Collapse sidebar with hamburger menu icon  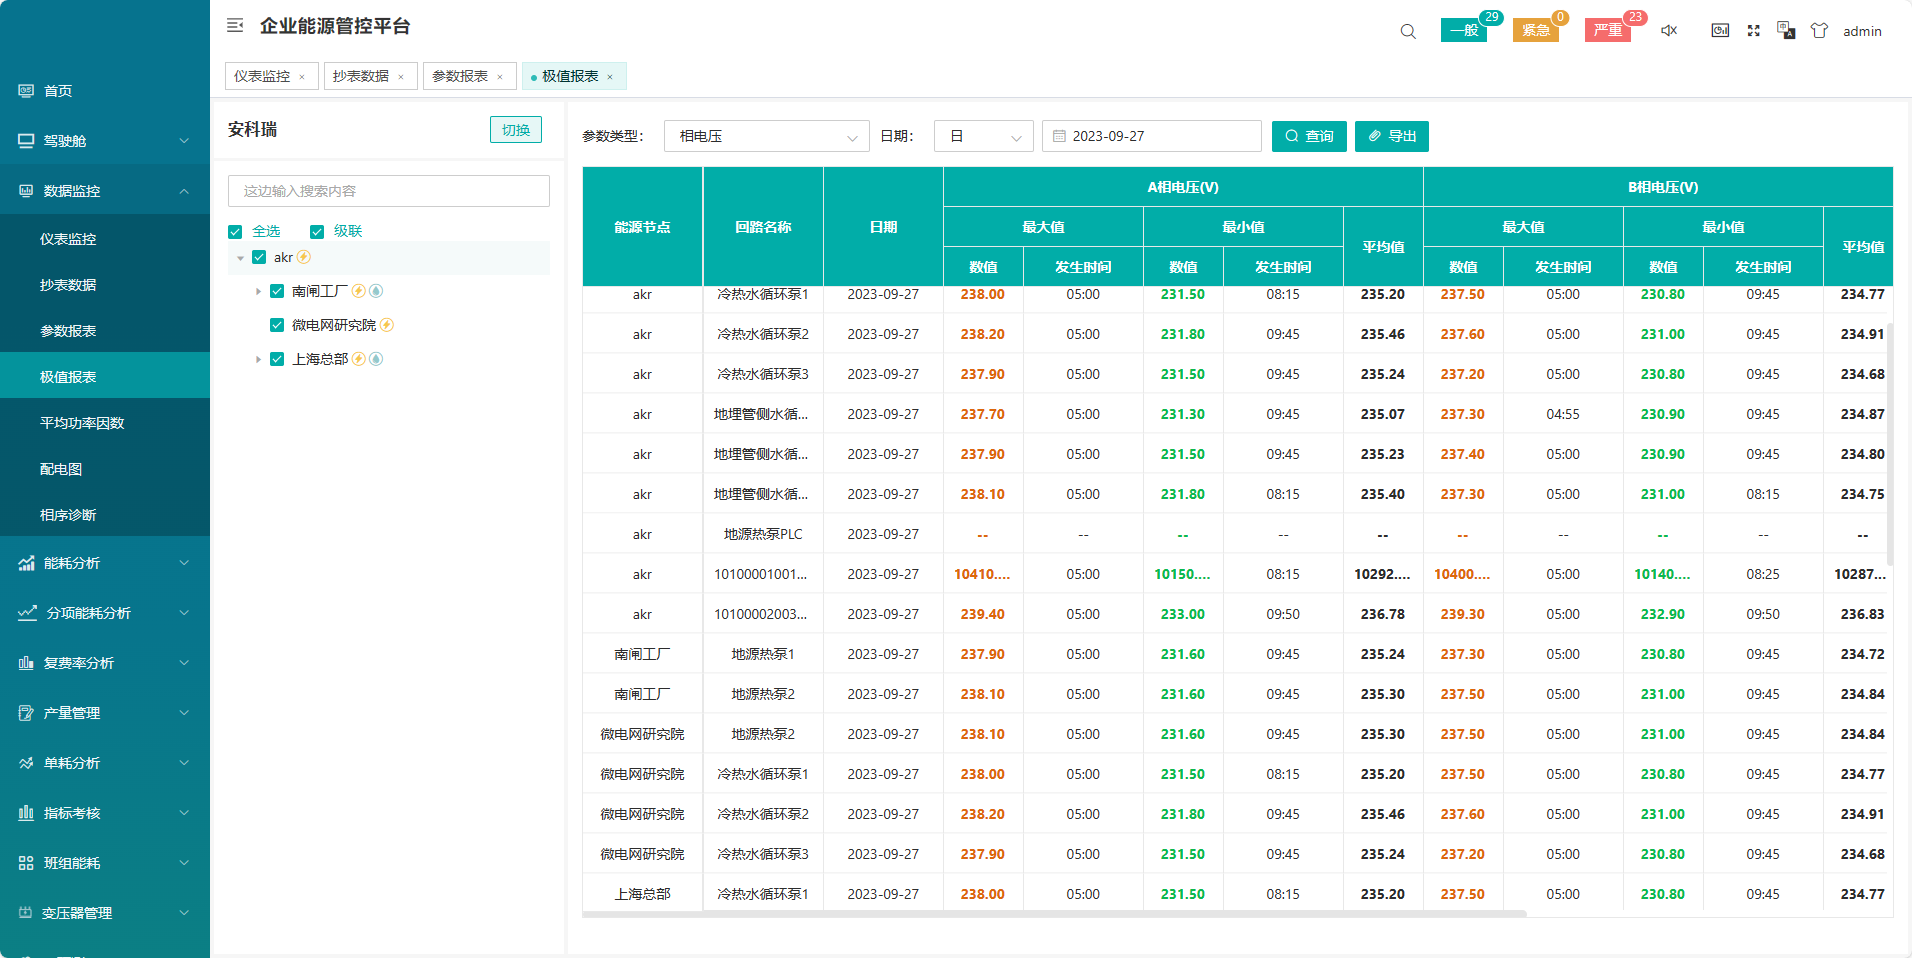[x=235, y=26]
